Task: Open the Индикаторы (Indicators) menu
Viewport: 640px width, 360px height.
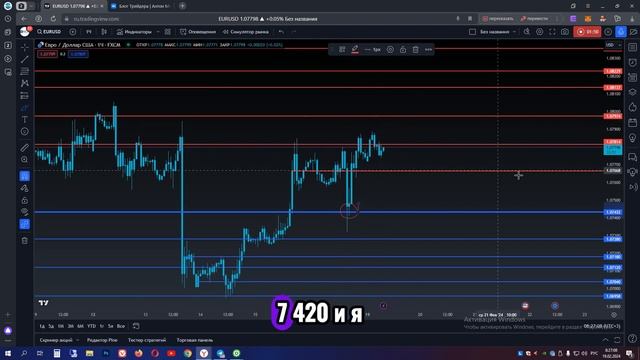Action: [134, 31]
